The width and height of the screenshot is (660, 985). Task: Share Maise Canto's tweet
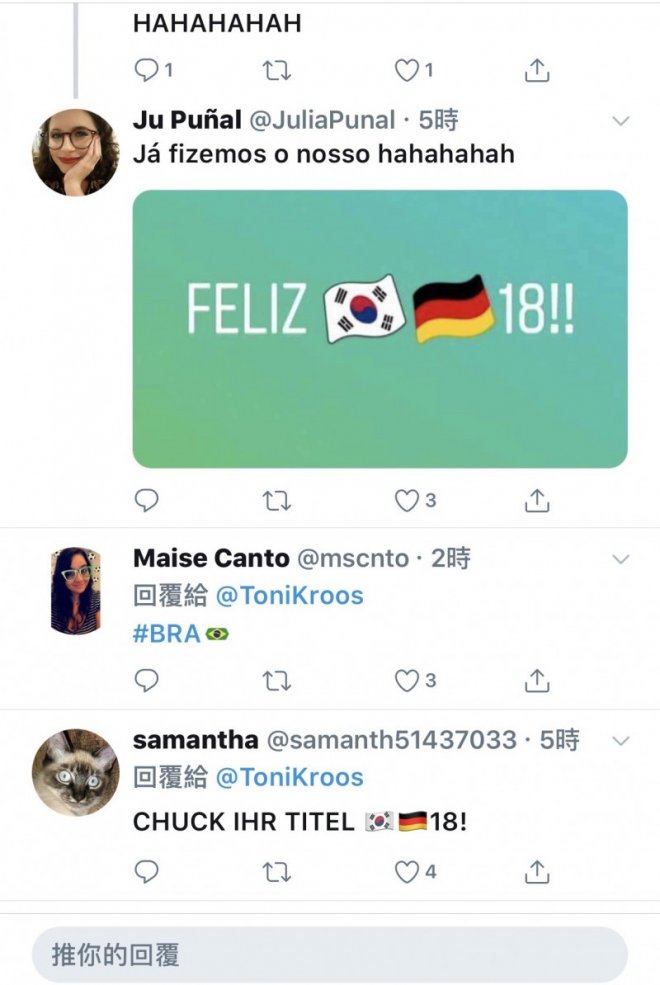pos(537,681)
